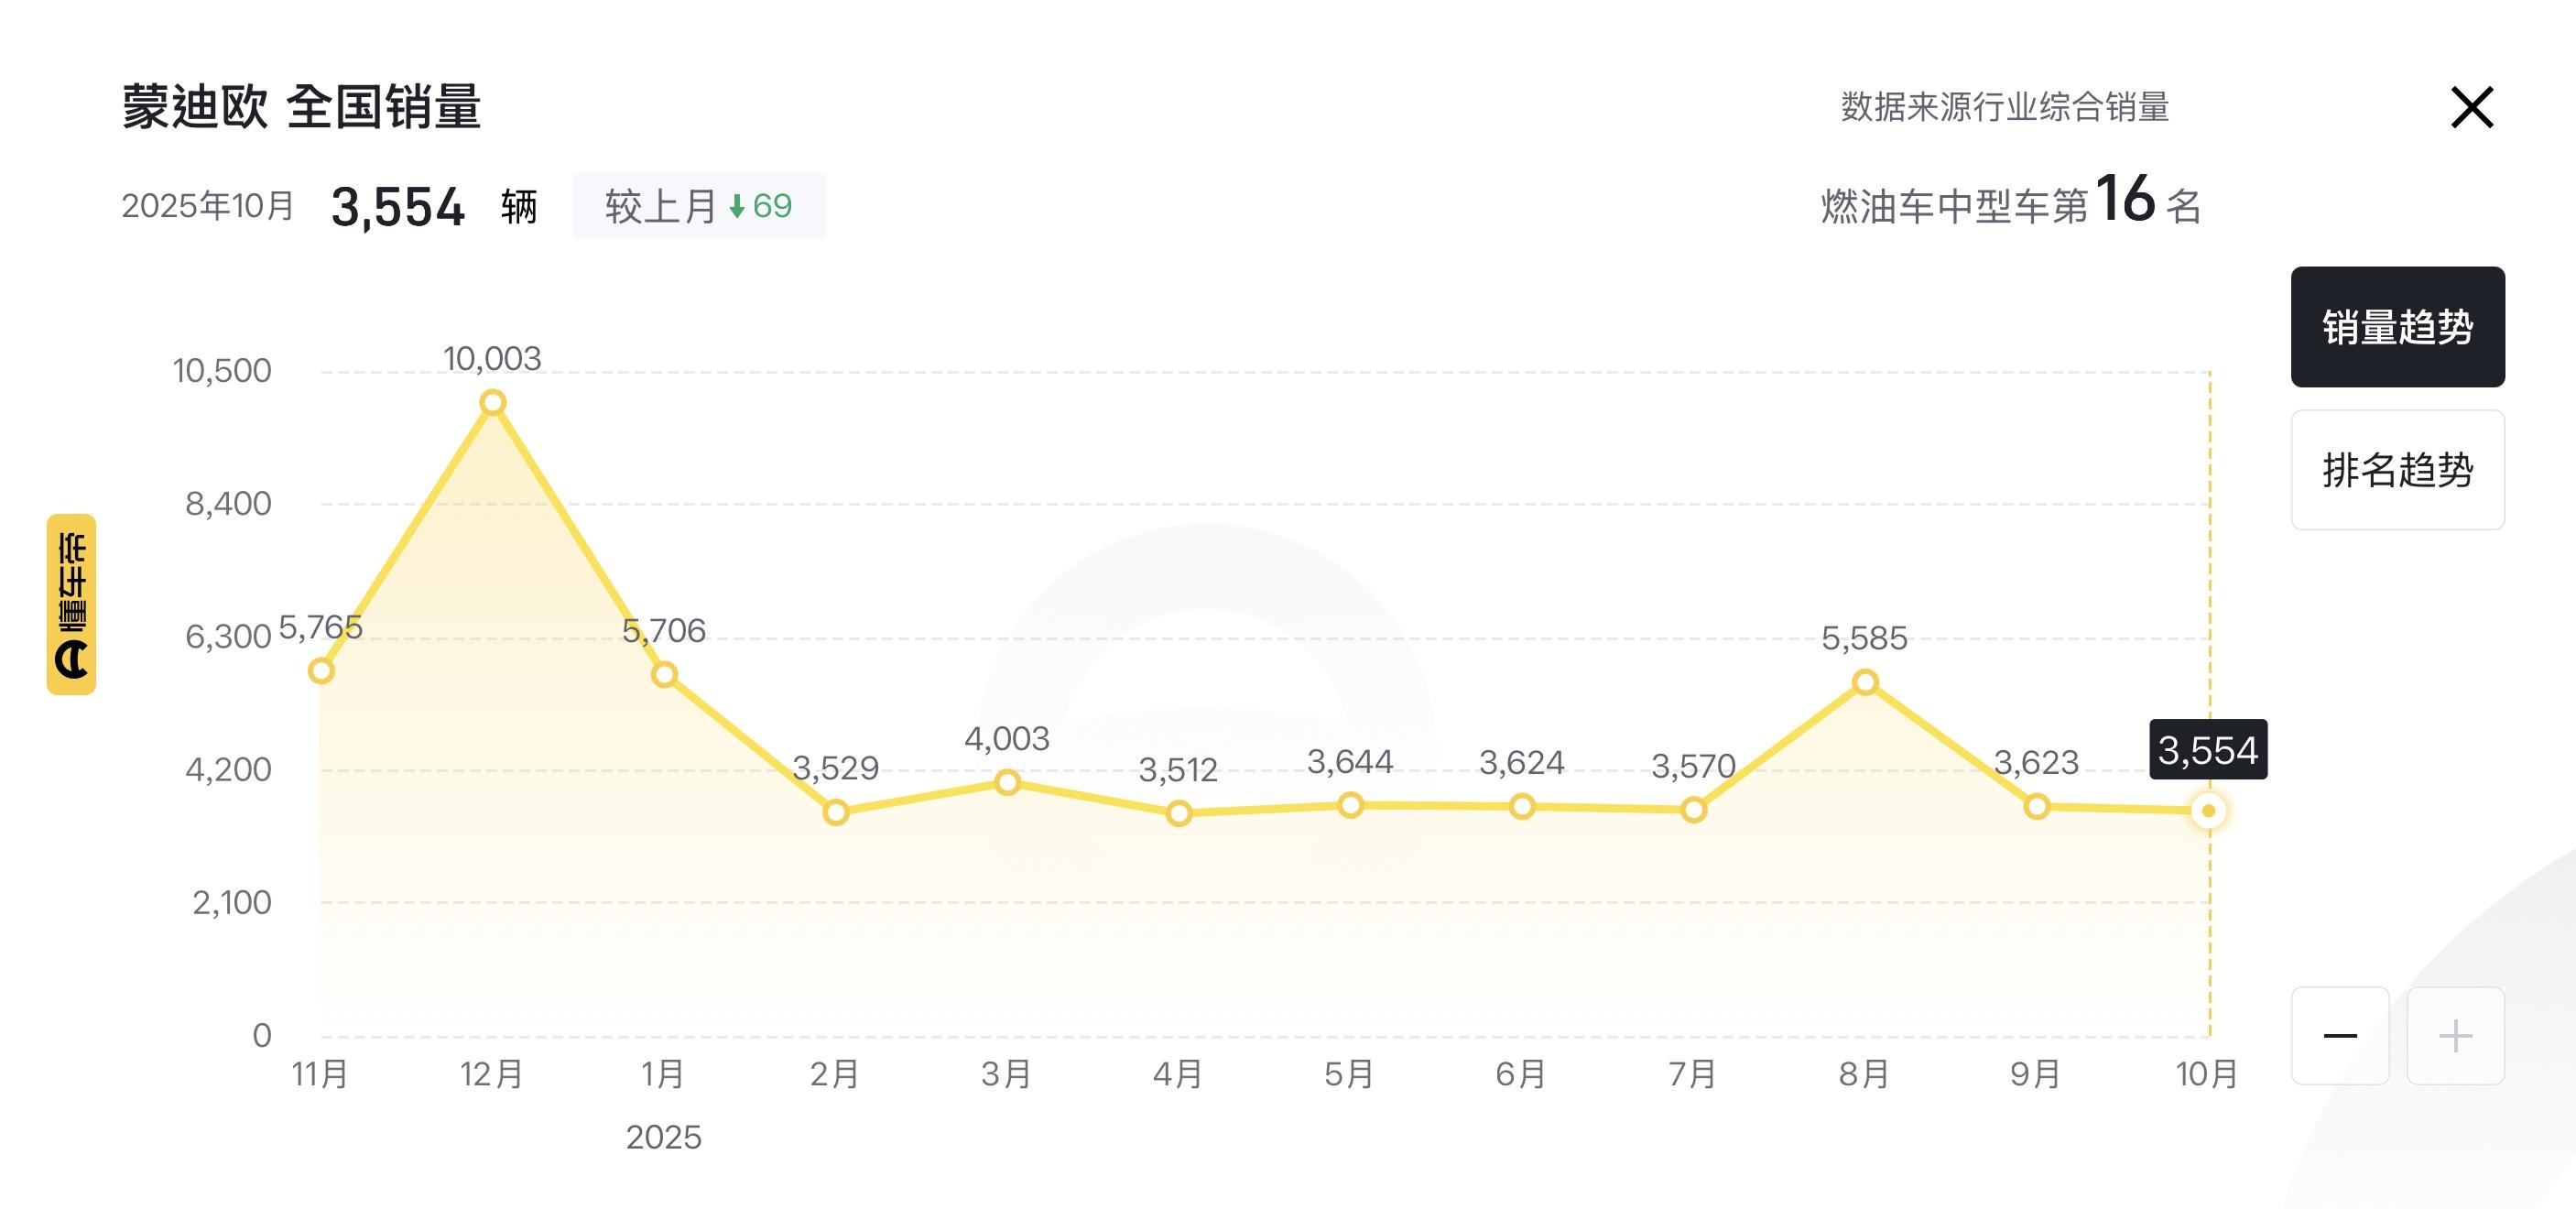Switch to 销量趋势 tab
This screenshot has height=1209, width=2576.
click(2397, 327)
